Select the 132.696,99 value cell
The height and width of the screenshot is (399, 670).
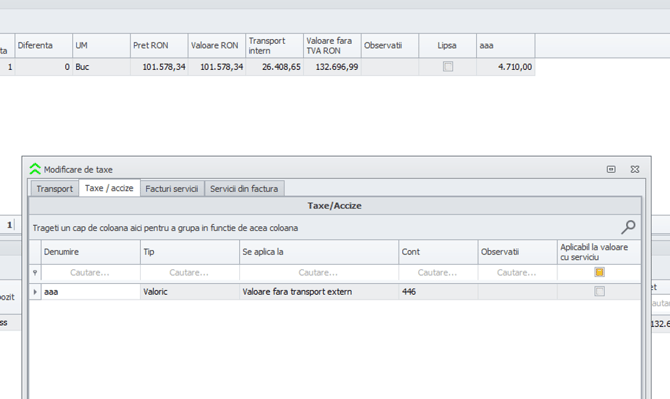point(332,67)
